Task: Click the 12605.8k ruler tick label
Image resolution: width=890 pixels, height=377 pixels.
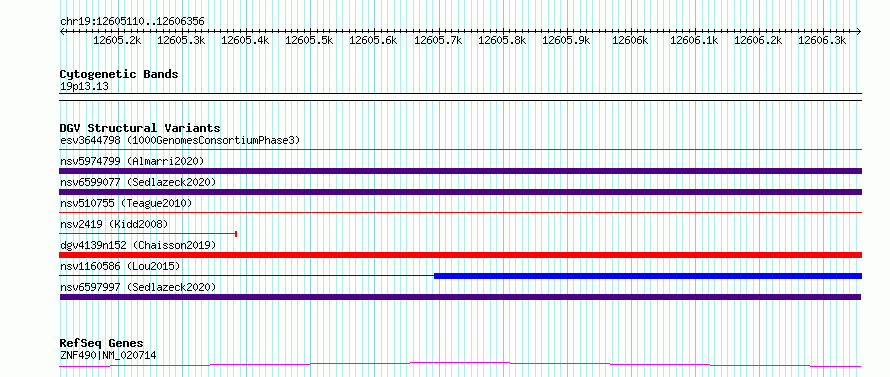Action: point(502,40)
